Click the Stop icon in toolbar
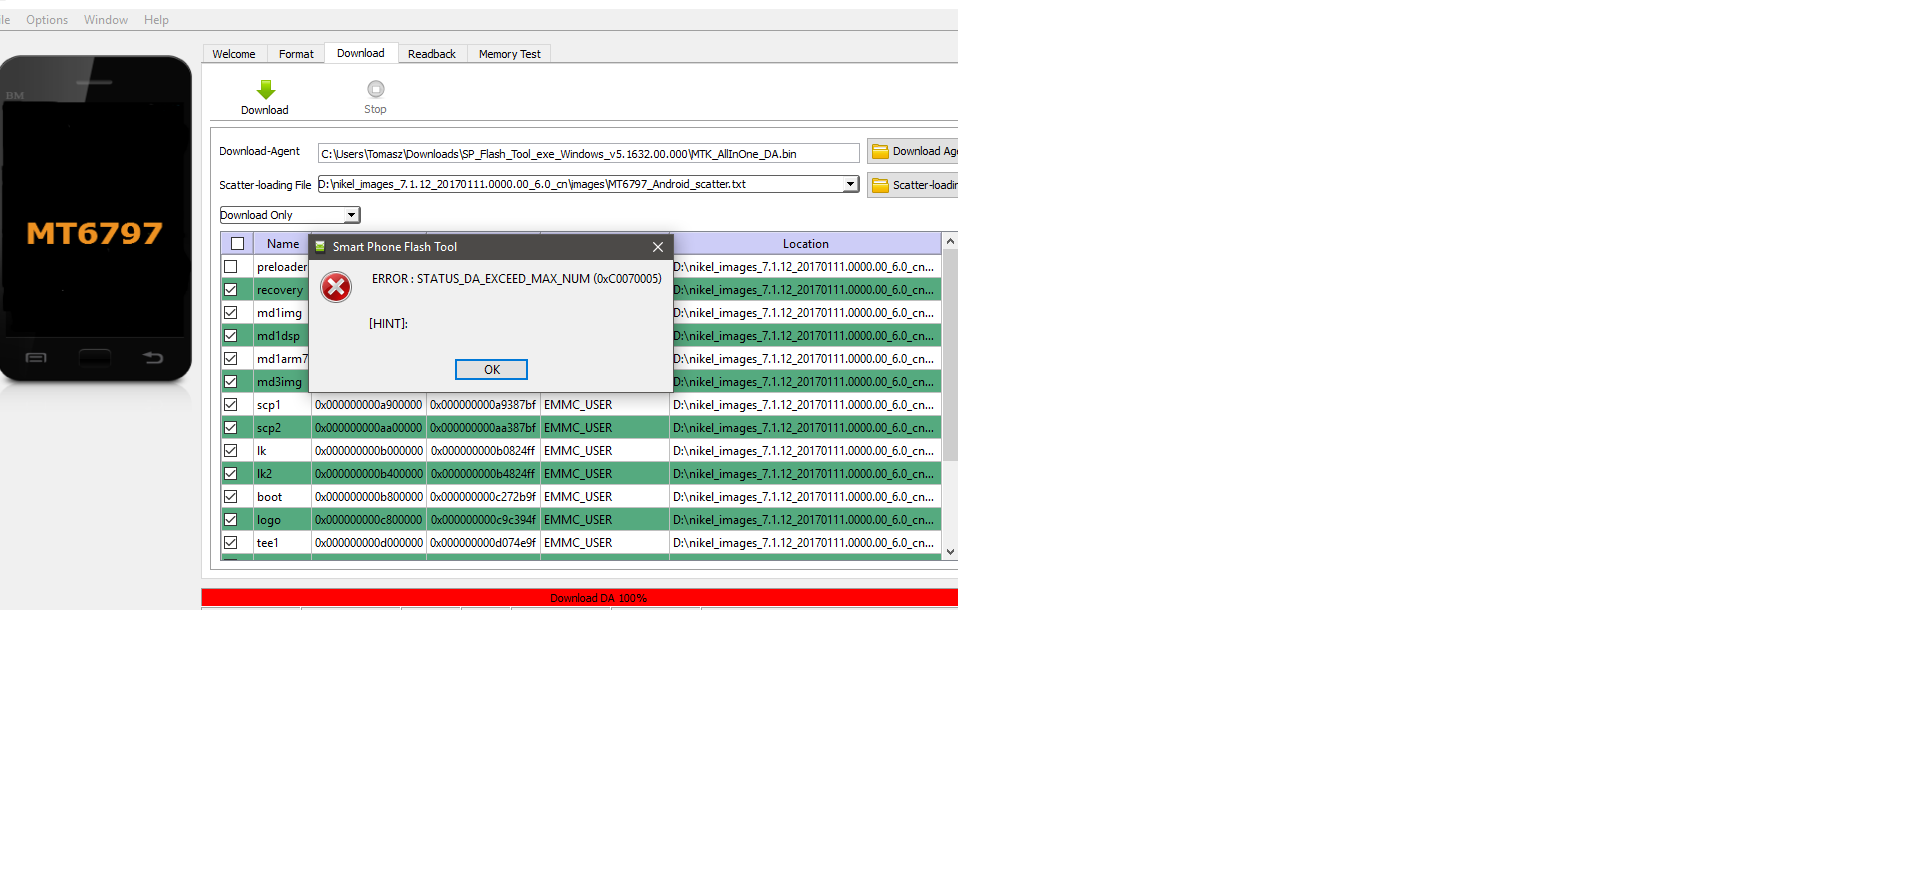1914x873 pixels. click(x=375, y=90)
